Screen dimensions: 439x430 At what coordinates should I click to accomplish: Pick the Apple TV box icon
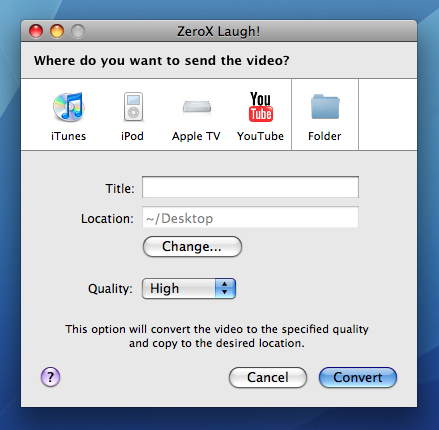(x=197, y=107)
